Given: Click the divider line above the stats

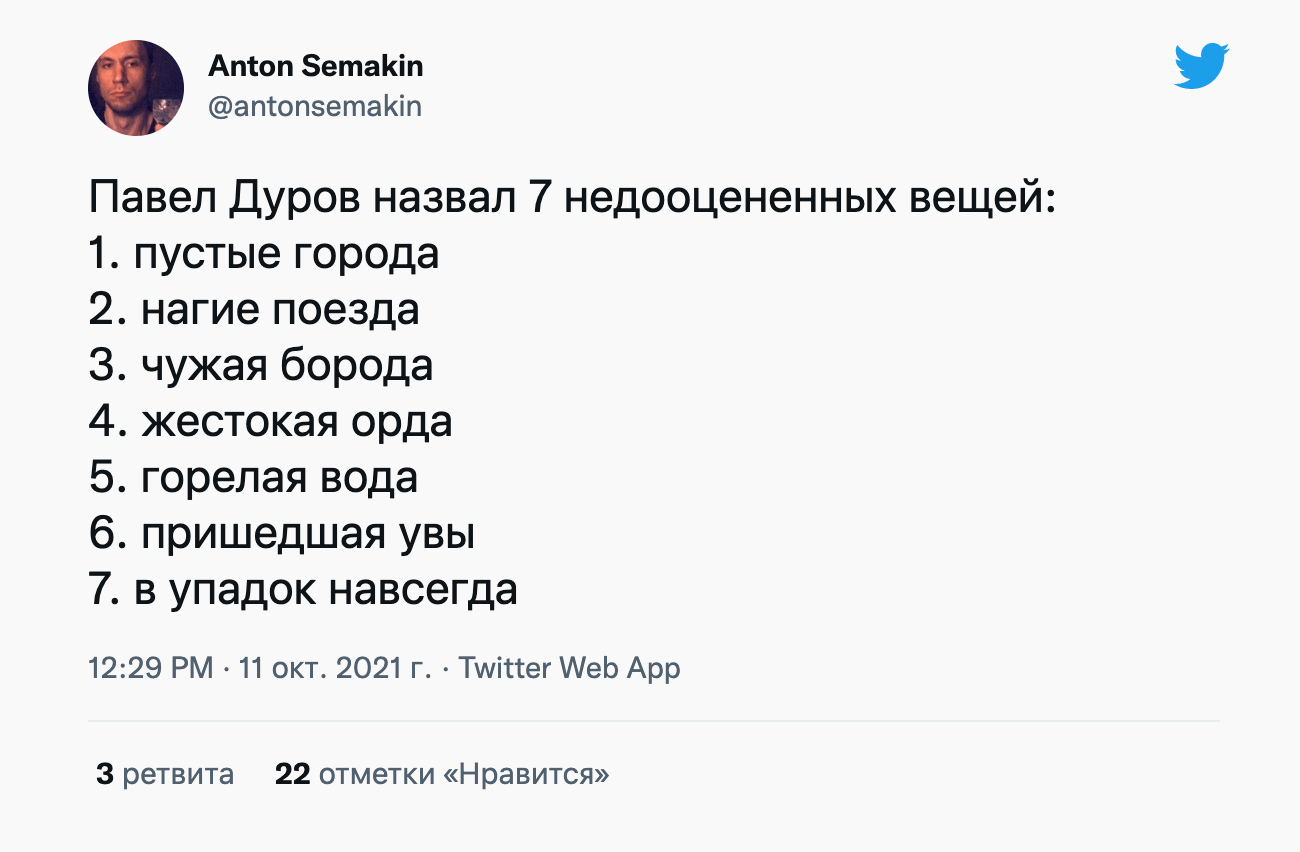Looking at the screenshot, I should coord(653,720).
